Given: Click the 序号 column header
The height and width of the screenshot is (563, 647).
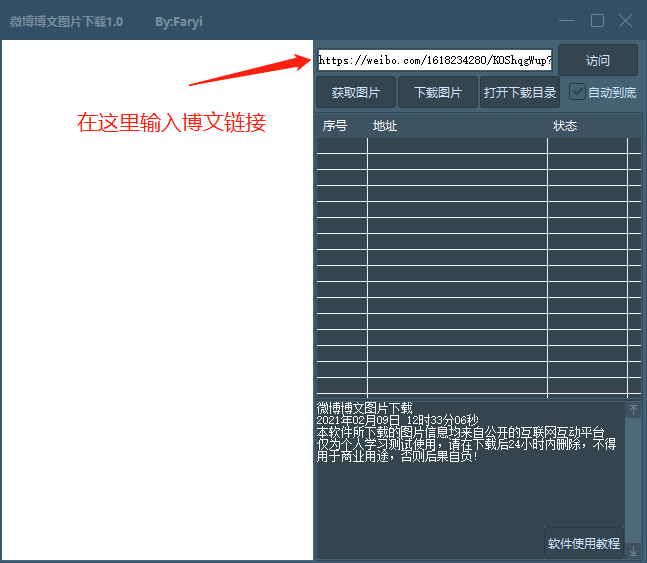Looking at the screenshot, I should click(x=335, y=125).
